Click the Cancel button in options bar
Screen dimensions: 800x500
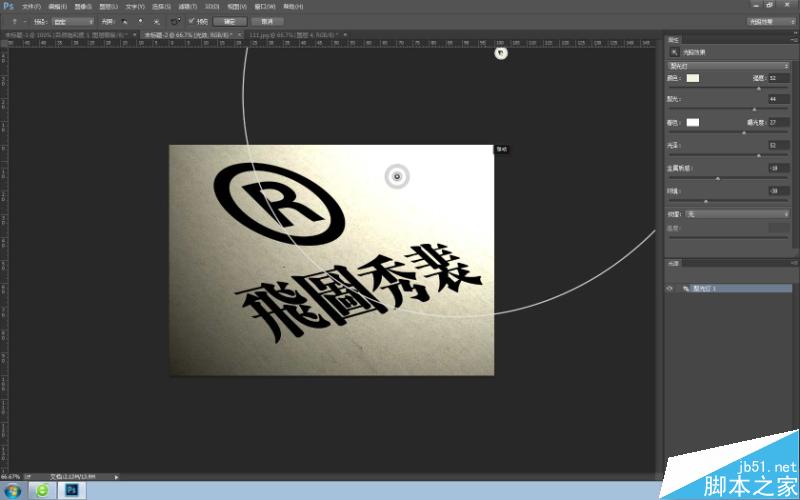267,21
